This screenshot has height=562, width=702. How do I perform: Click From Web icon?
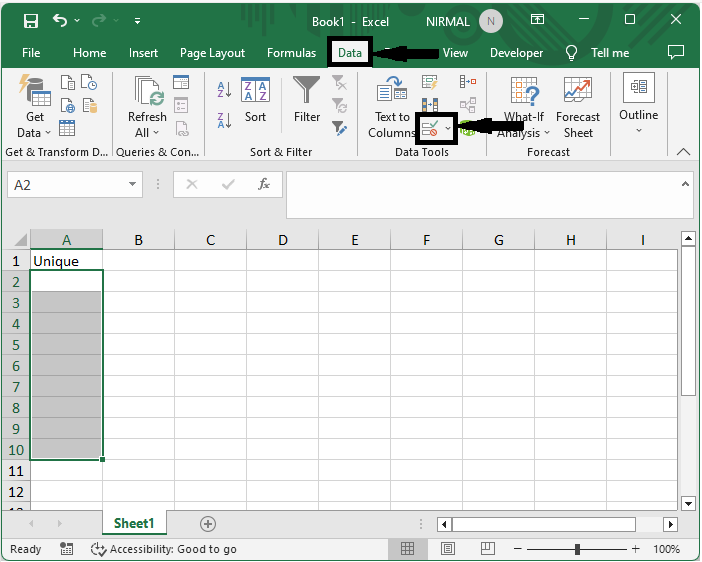[x=68, y=106]
